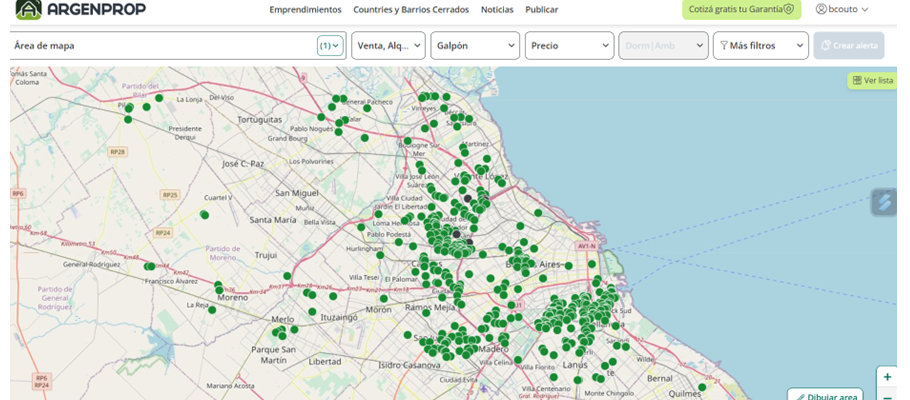
Task: Click the green marker near Cuartel V
Action: 204,215
